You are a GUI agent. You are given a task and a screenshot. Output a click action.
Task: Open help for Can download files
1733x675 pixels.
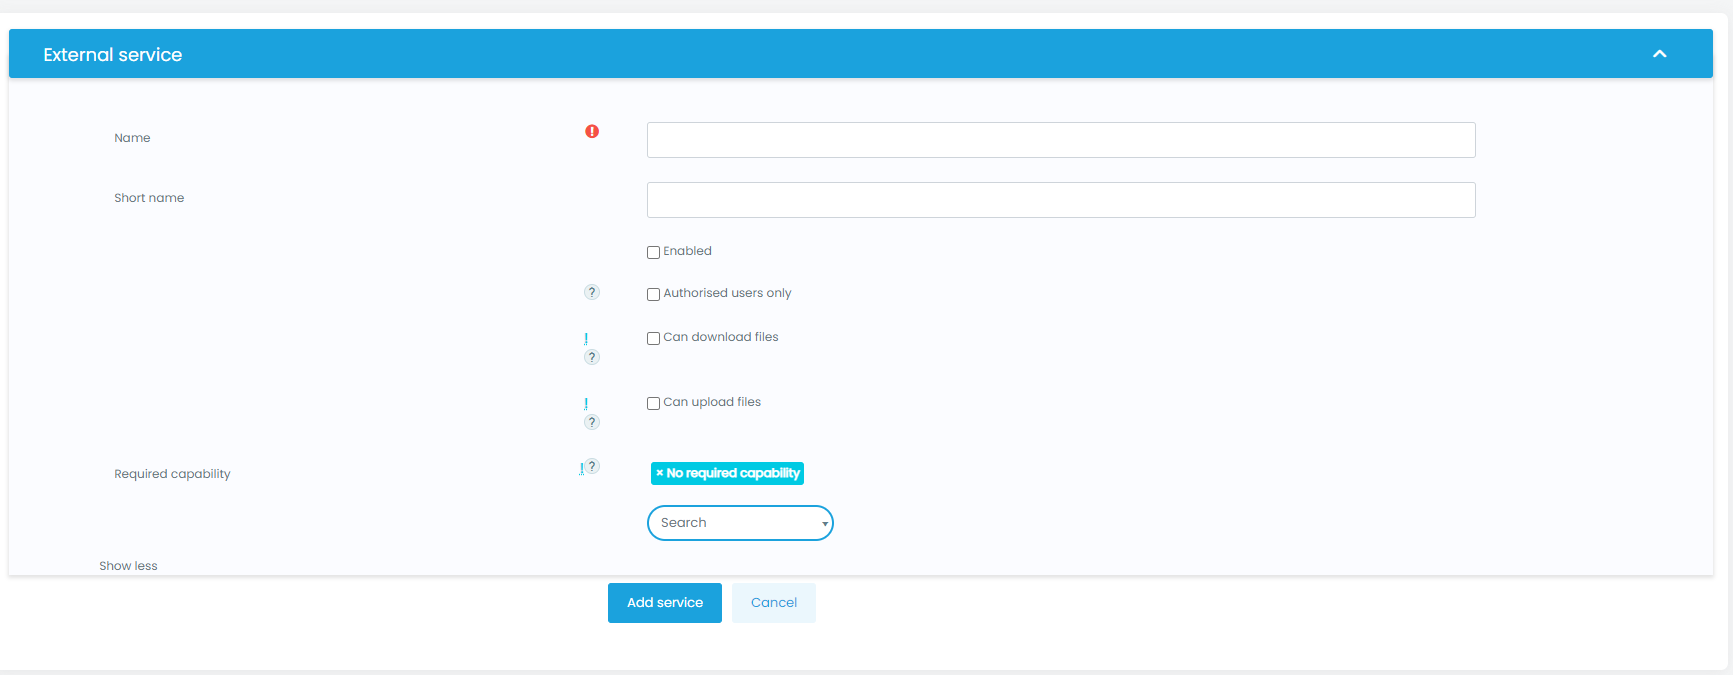[x=592, y=357]
